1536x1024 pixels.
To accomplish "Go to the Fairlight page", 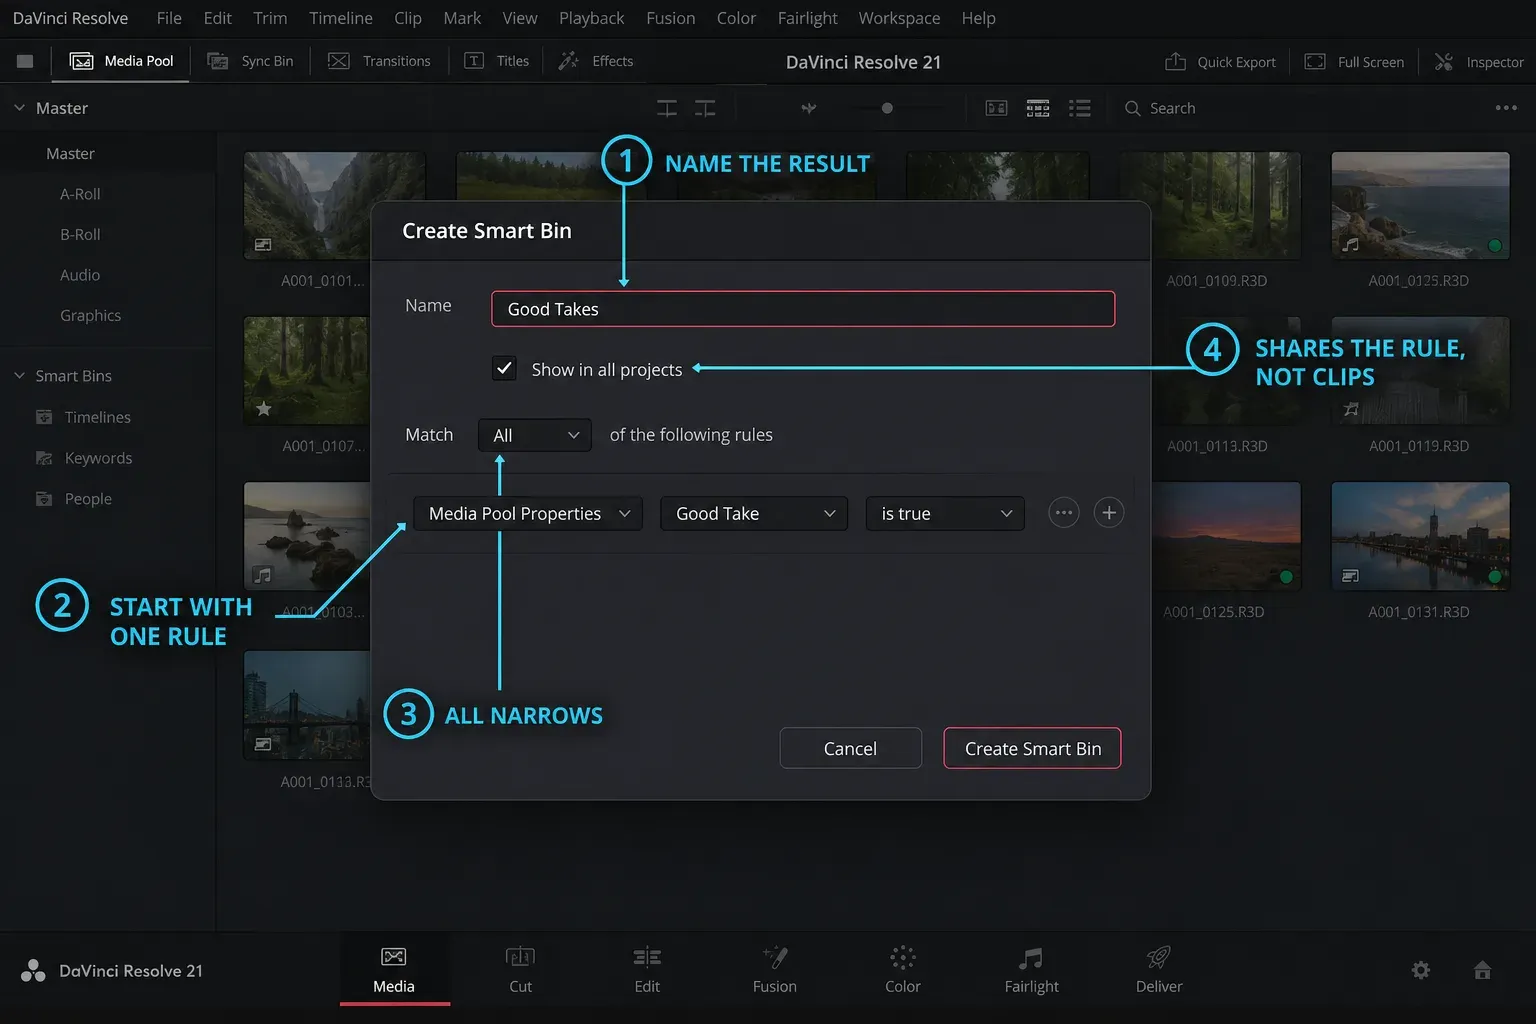I will click(1031, 969).
